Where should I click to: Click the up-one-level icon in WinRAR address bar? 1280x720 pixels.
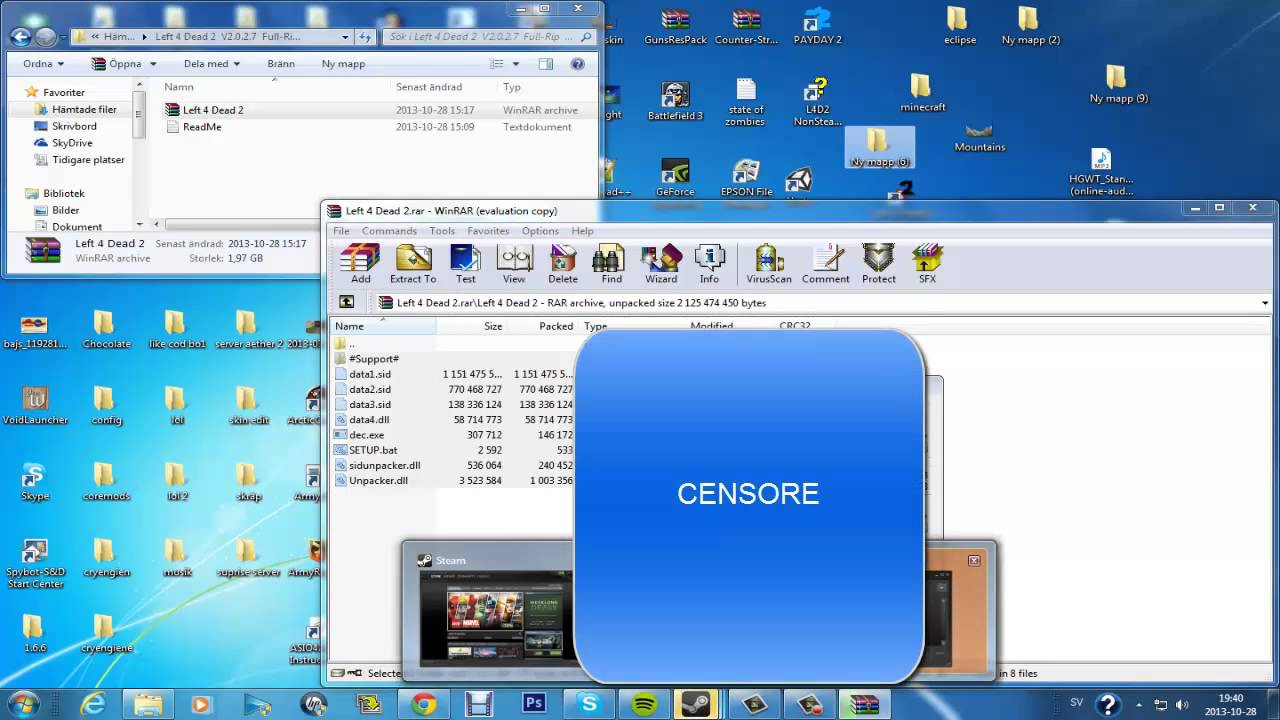(x=346, y=302)
